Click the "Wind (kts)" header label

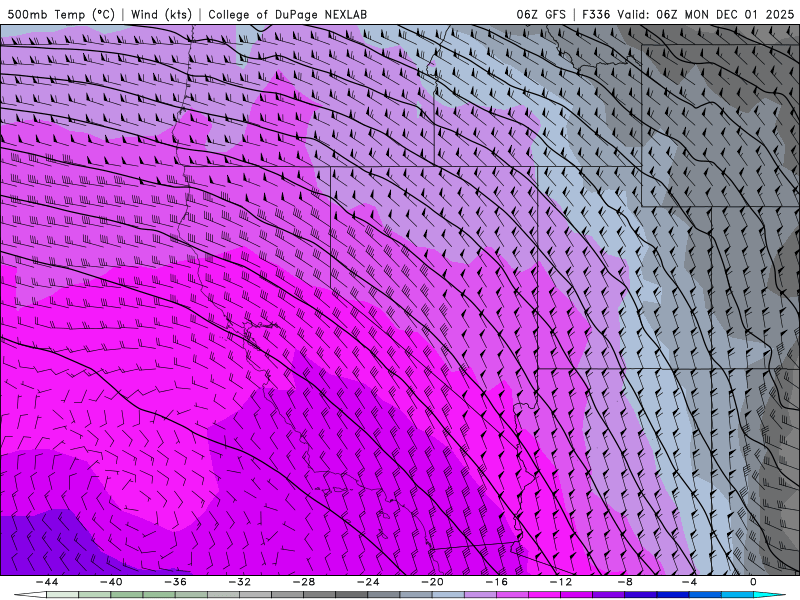[x=161, y=14]
